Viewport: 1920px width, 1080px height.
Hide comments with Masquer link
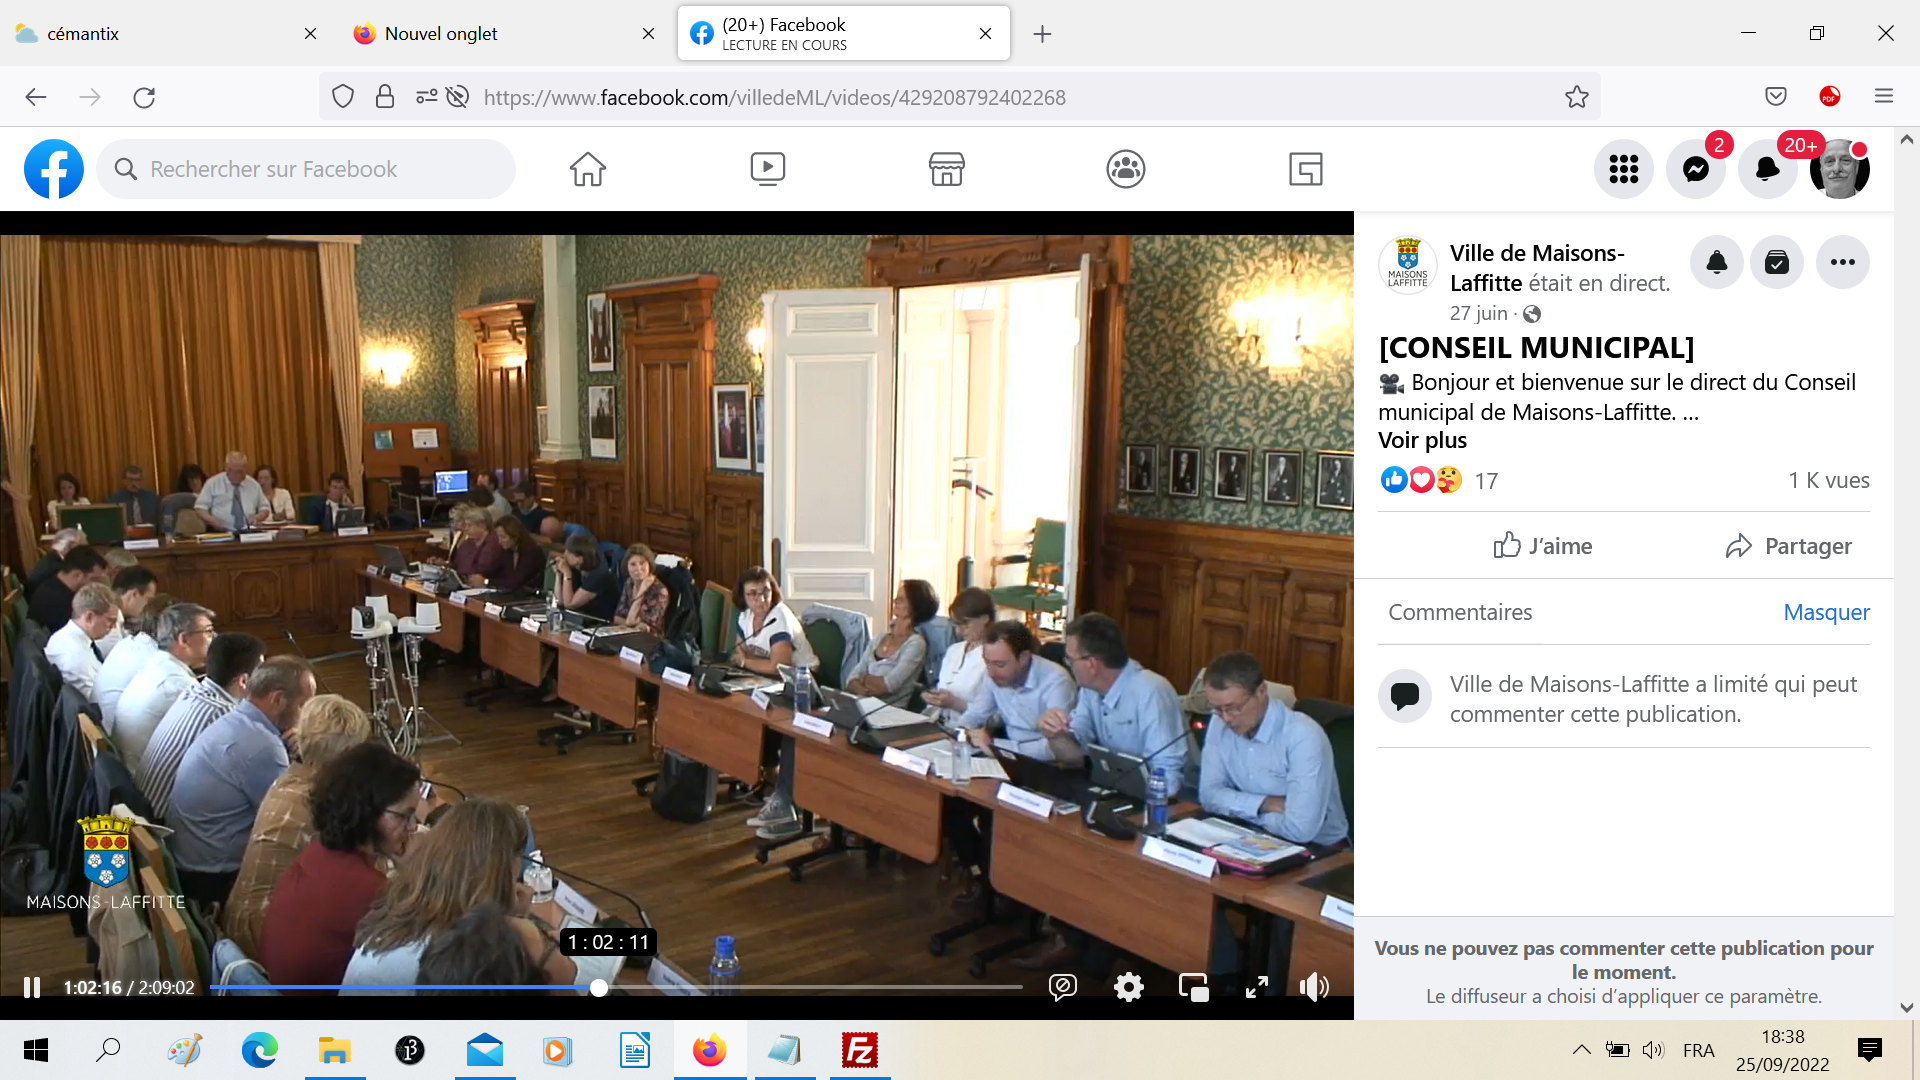point(1826,612)
